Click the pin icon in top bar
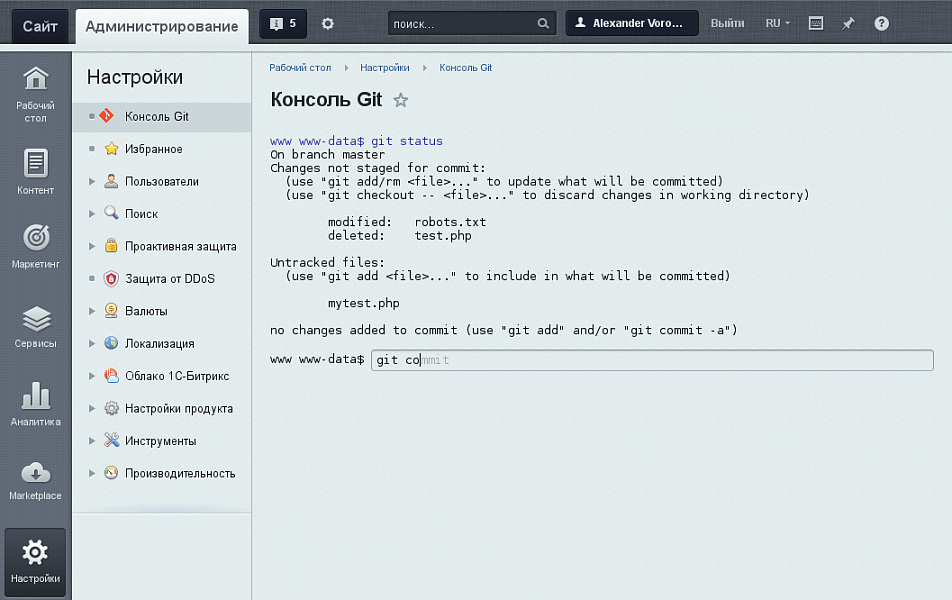The image size is (952, 600). pyautogui.click(x=848, y=23)
